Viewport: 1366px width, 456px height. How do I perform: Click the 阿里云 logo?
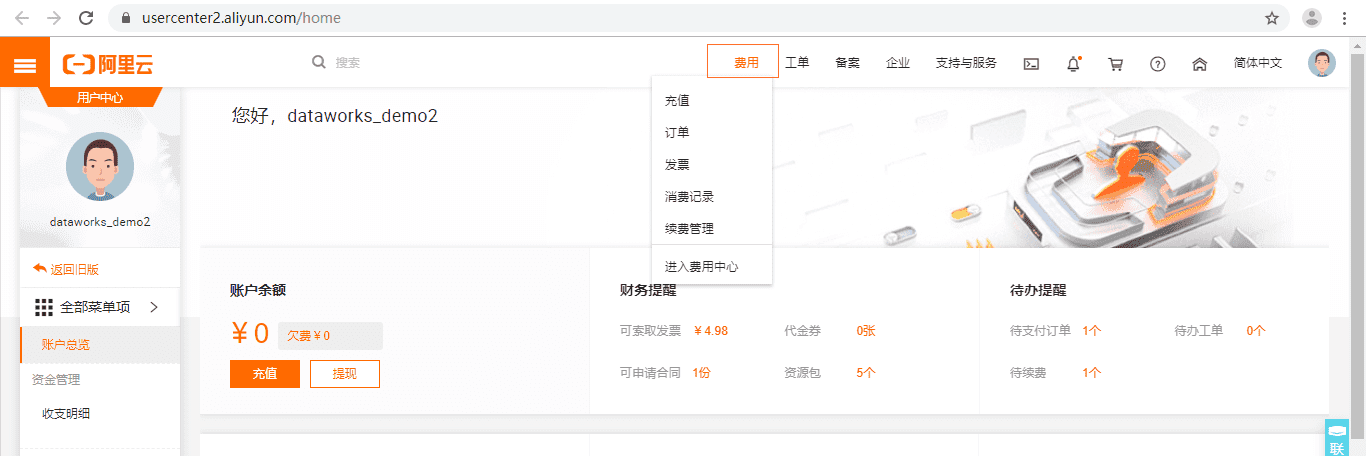(108, 64)
